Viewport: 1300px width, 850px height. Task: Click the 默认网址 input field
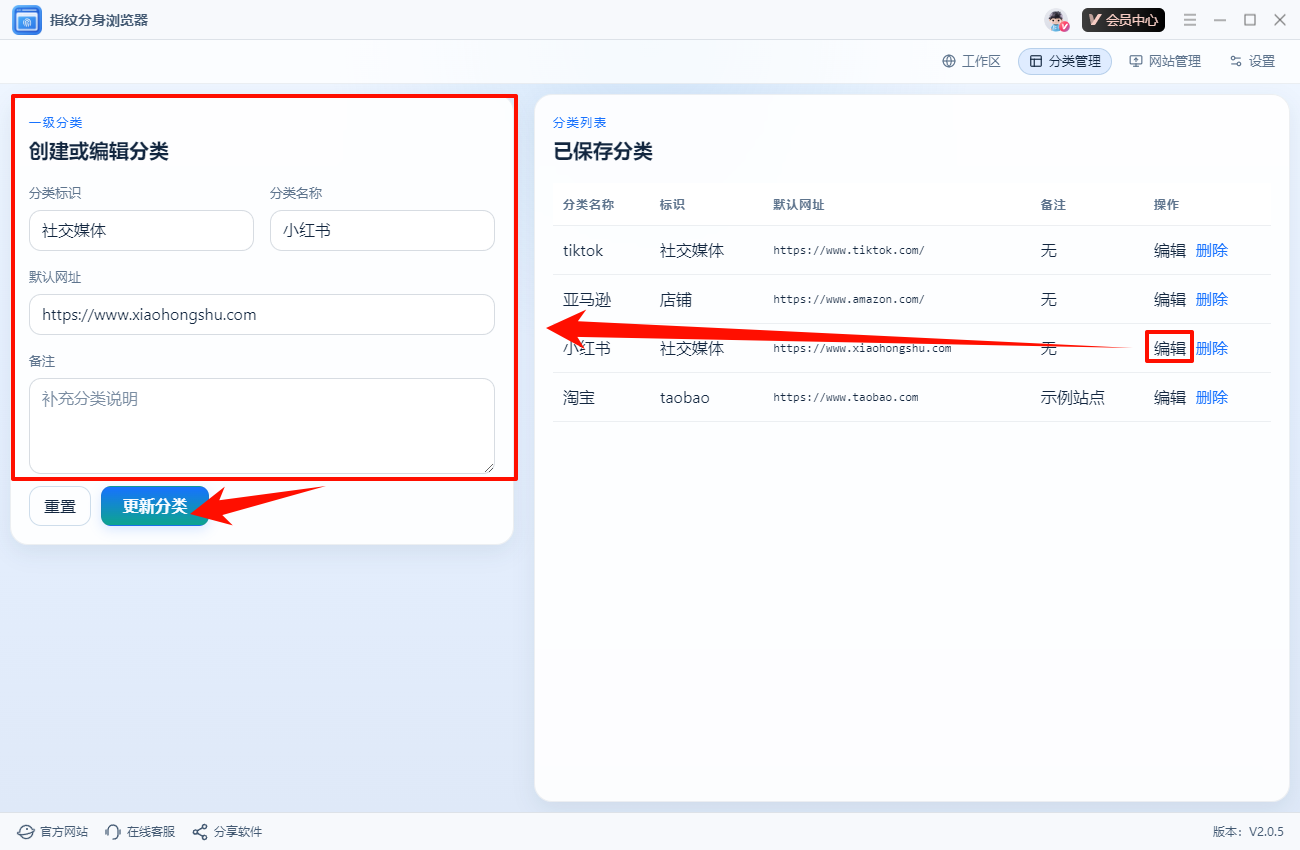[x=262, y=314]
